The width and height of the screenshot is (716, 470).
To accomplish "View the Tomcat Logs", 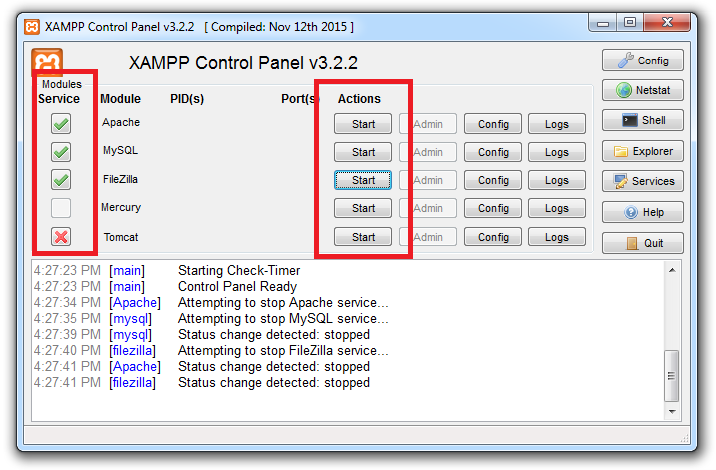I will click(557, 237).
